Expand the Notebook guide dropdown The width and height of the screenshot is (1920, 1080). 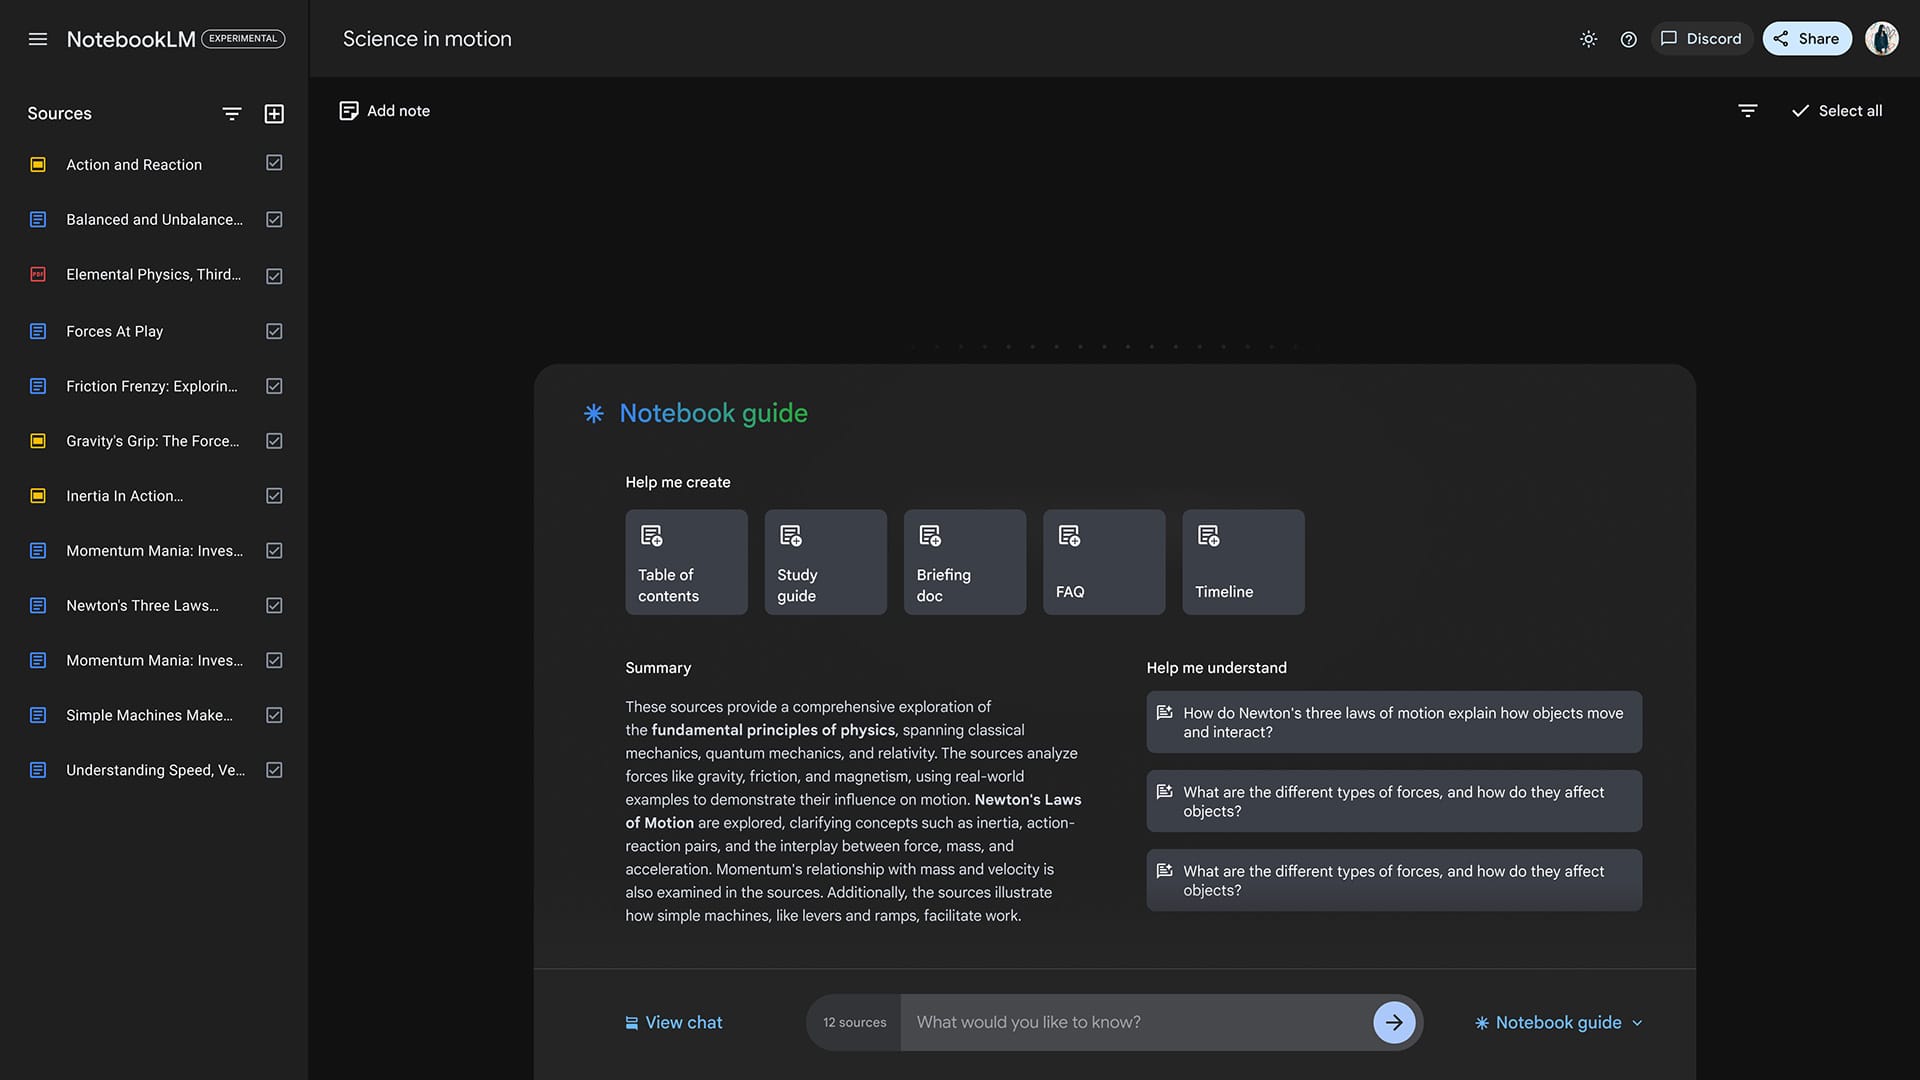1640,1022
